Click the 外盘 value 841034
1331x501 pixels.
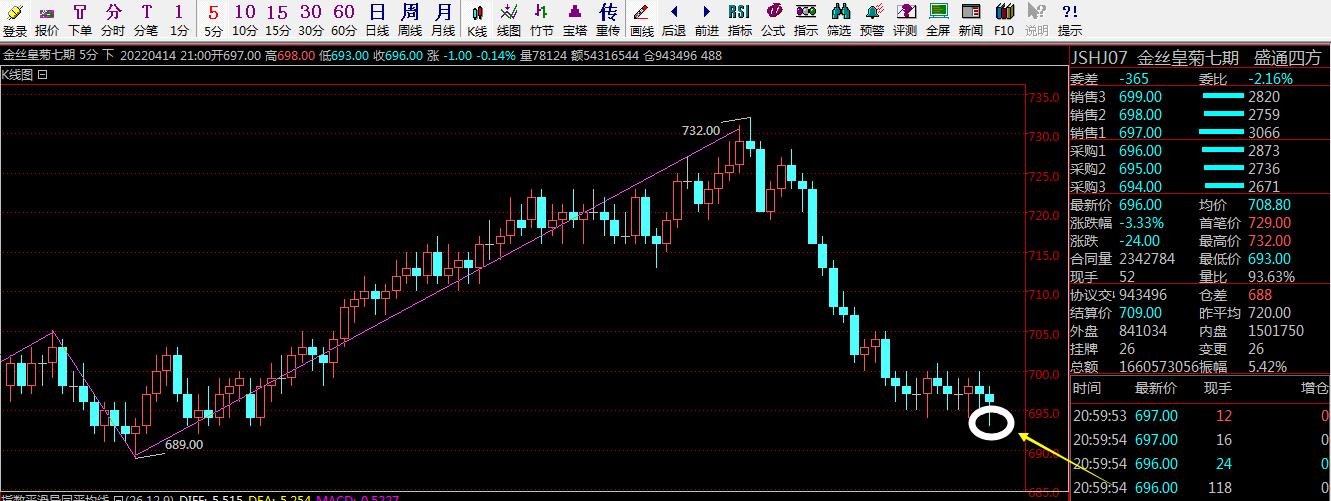click(1143, 331)
